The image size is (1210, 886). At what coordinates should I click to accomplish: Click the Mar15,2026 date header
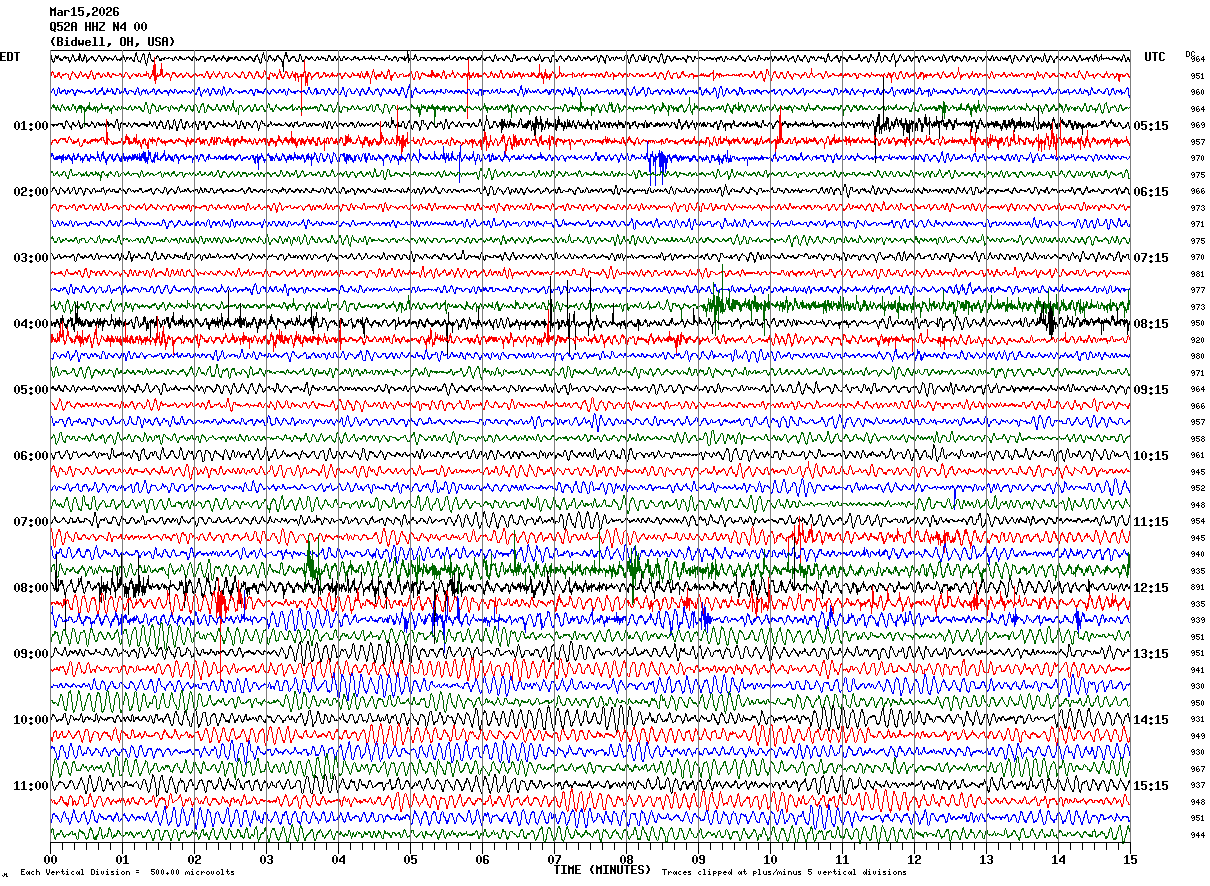click(x=84, y=12)
